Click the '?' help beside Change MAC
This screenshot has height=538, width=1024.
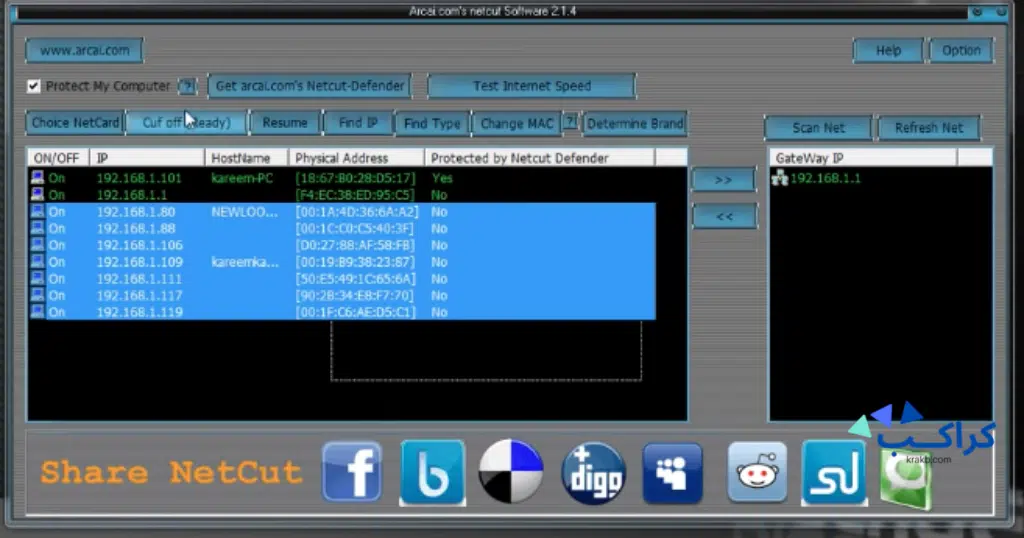570,121
